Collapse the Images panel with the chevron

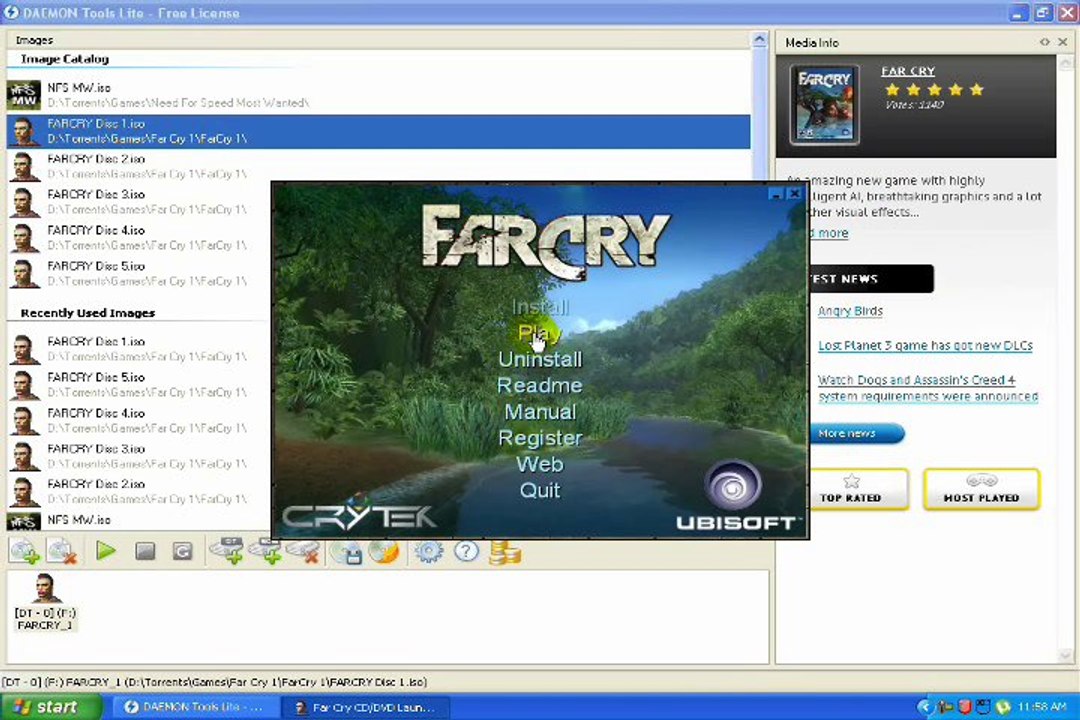pos(759,40)
